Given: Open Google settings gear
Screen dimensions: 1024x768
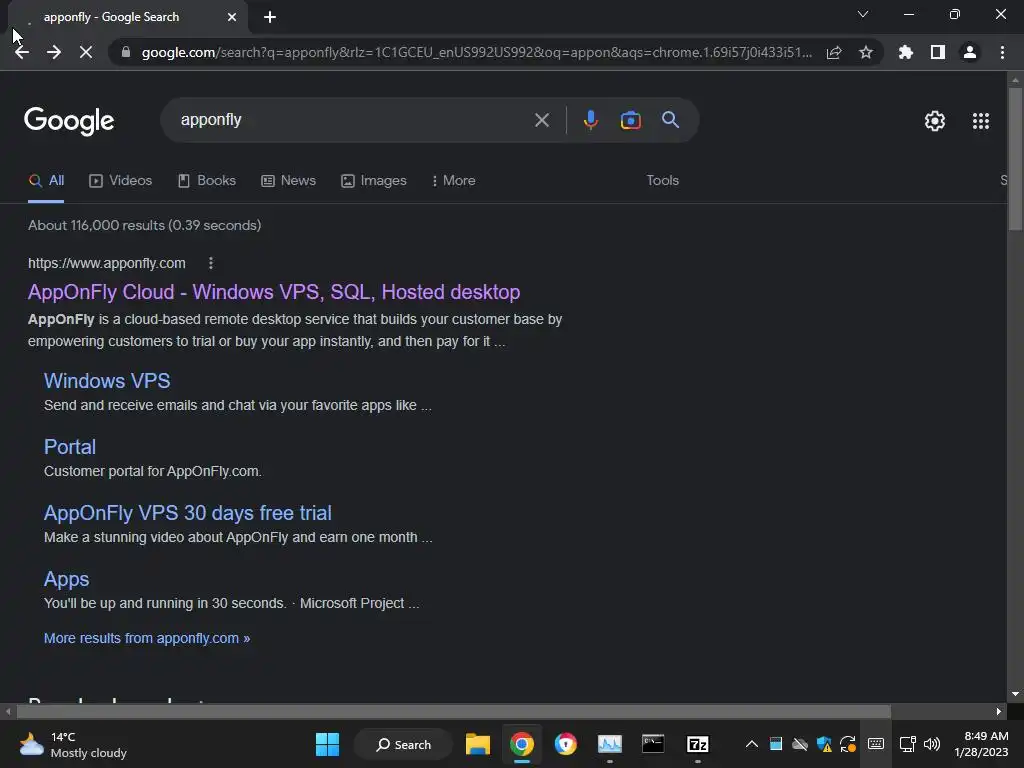Looking at the screenshot, I should (x=935, y=121).
